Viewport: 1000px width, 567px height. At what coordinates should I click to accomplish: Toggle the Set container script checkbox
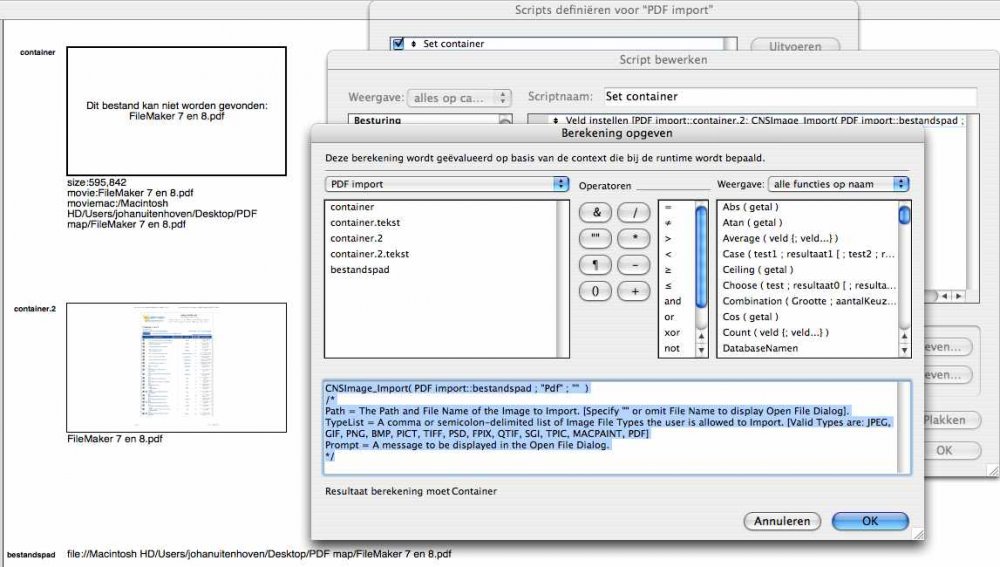399,44
